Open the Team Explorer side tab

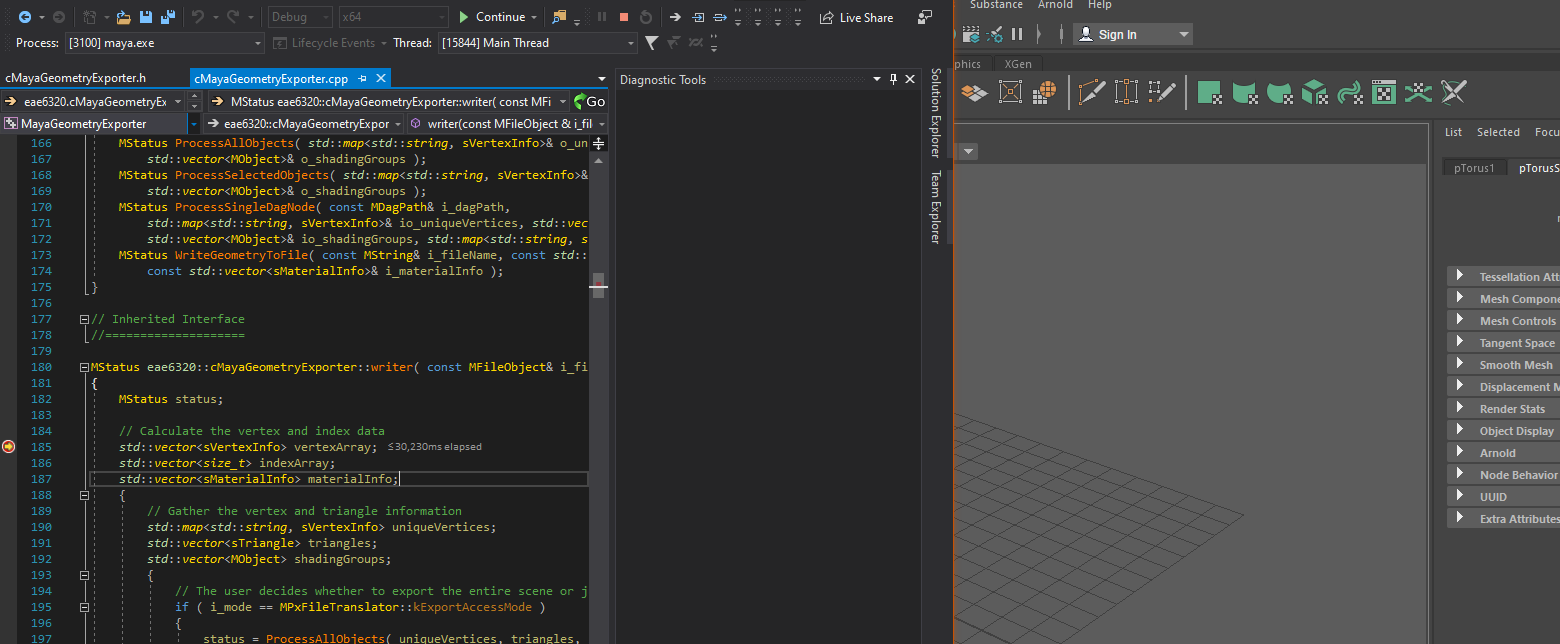[x=936, y=207]
